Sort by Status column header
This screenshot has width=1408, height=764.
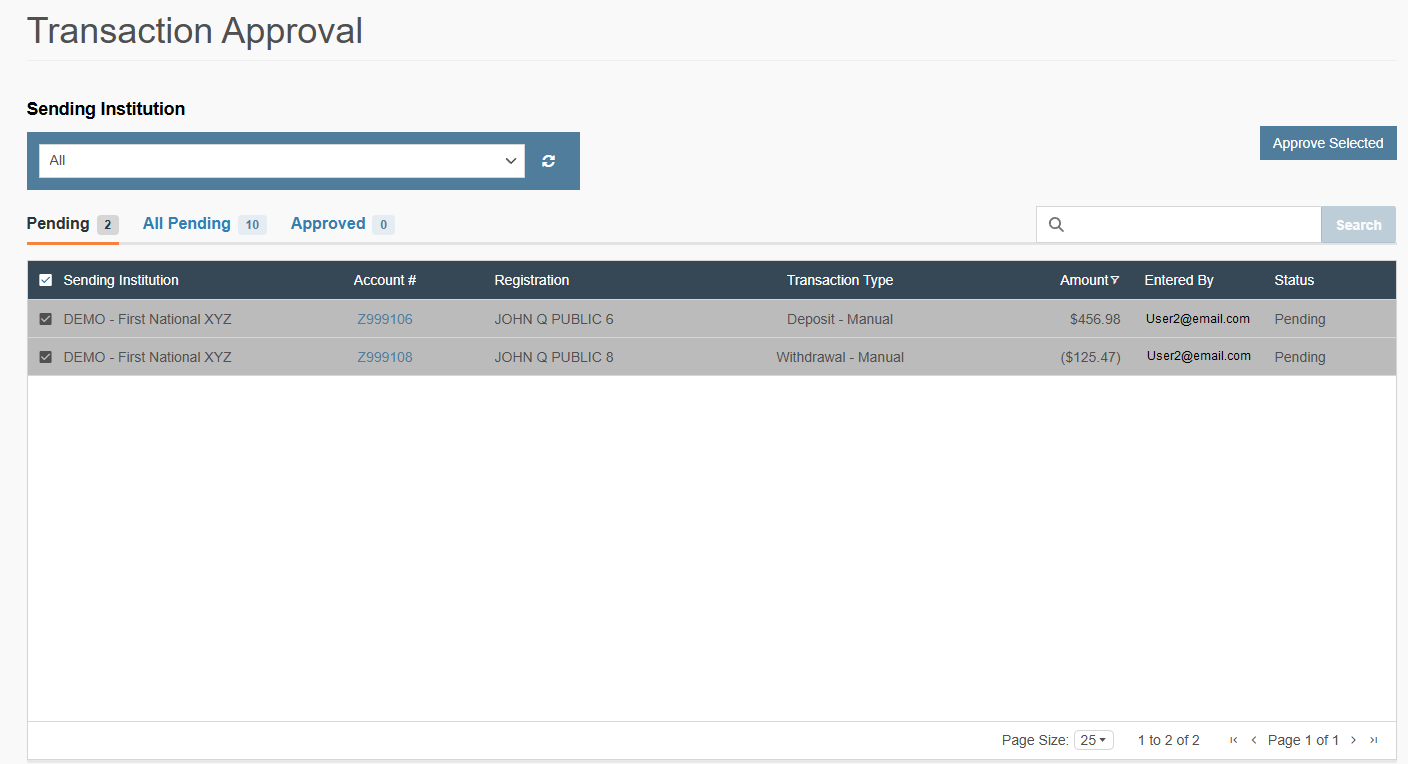click(x=1294, y=280)
